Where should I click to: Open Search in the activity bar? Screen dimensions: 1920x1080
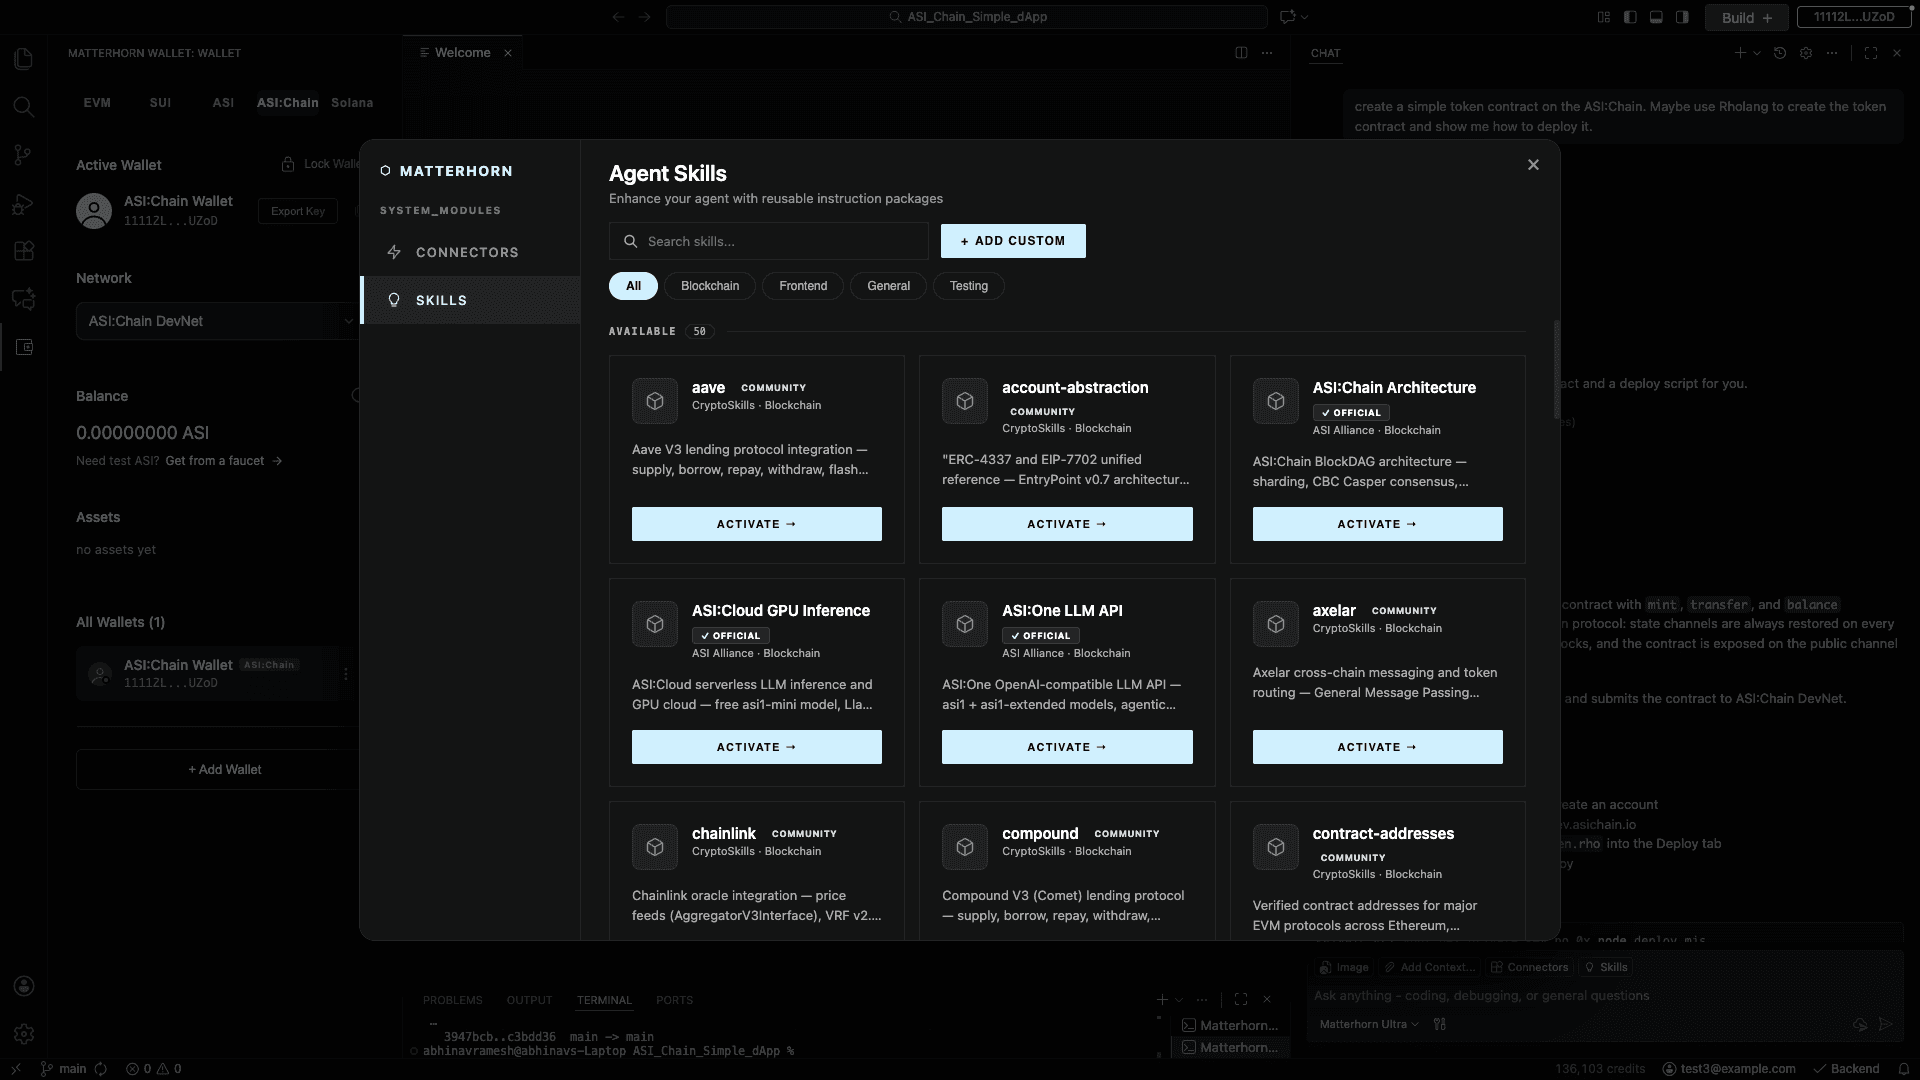click(x=23, y=107)
